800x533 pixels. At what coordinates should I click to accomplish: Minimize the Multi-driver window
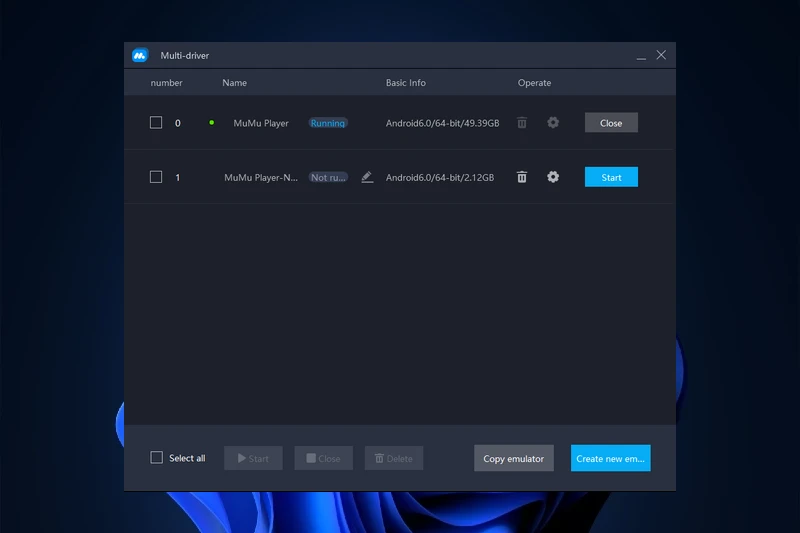641,56
